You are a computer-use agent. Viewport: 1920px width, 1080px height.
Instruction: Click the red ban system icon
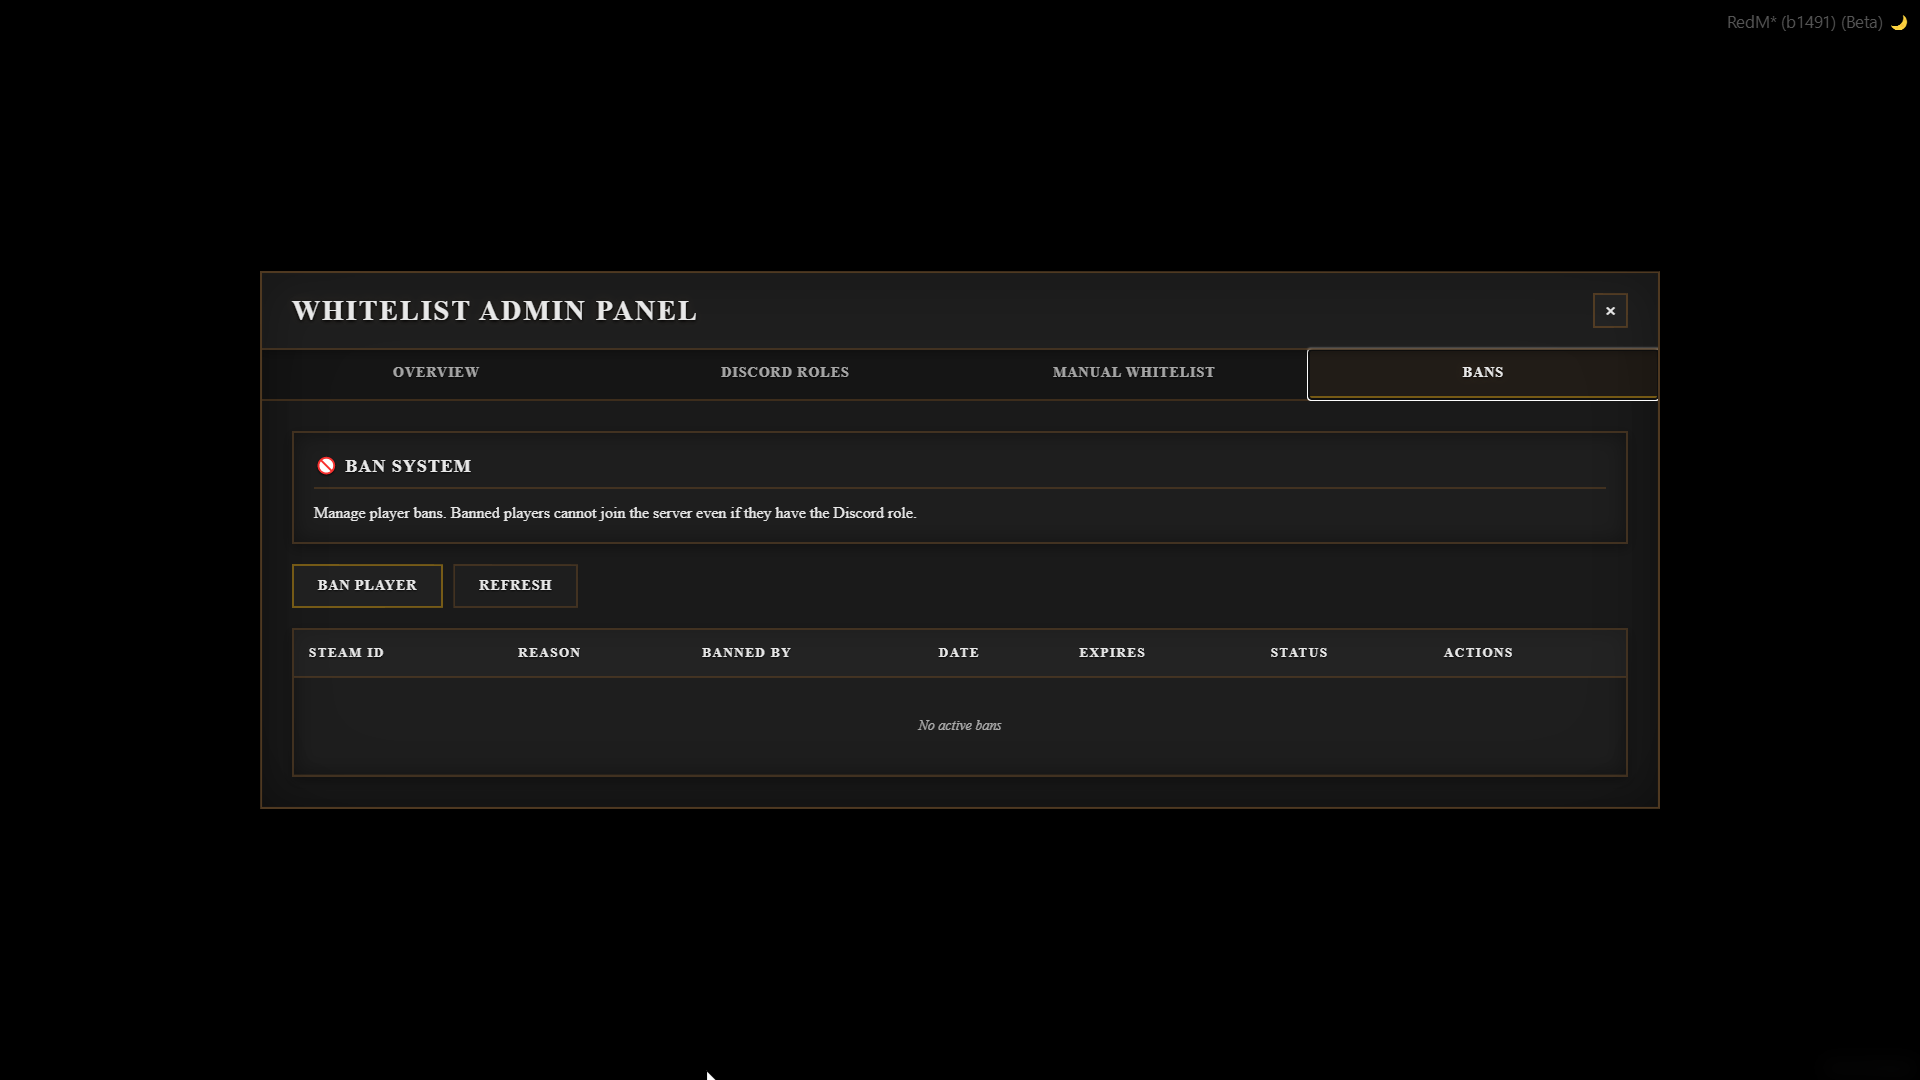click(326, 466)
